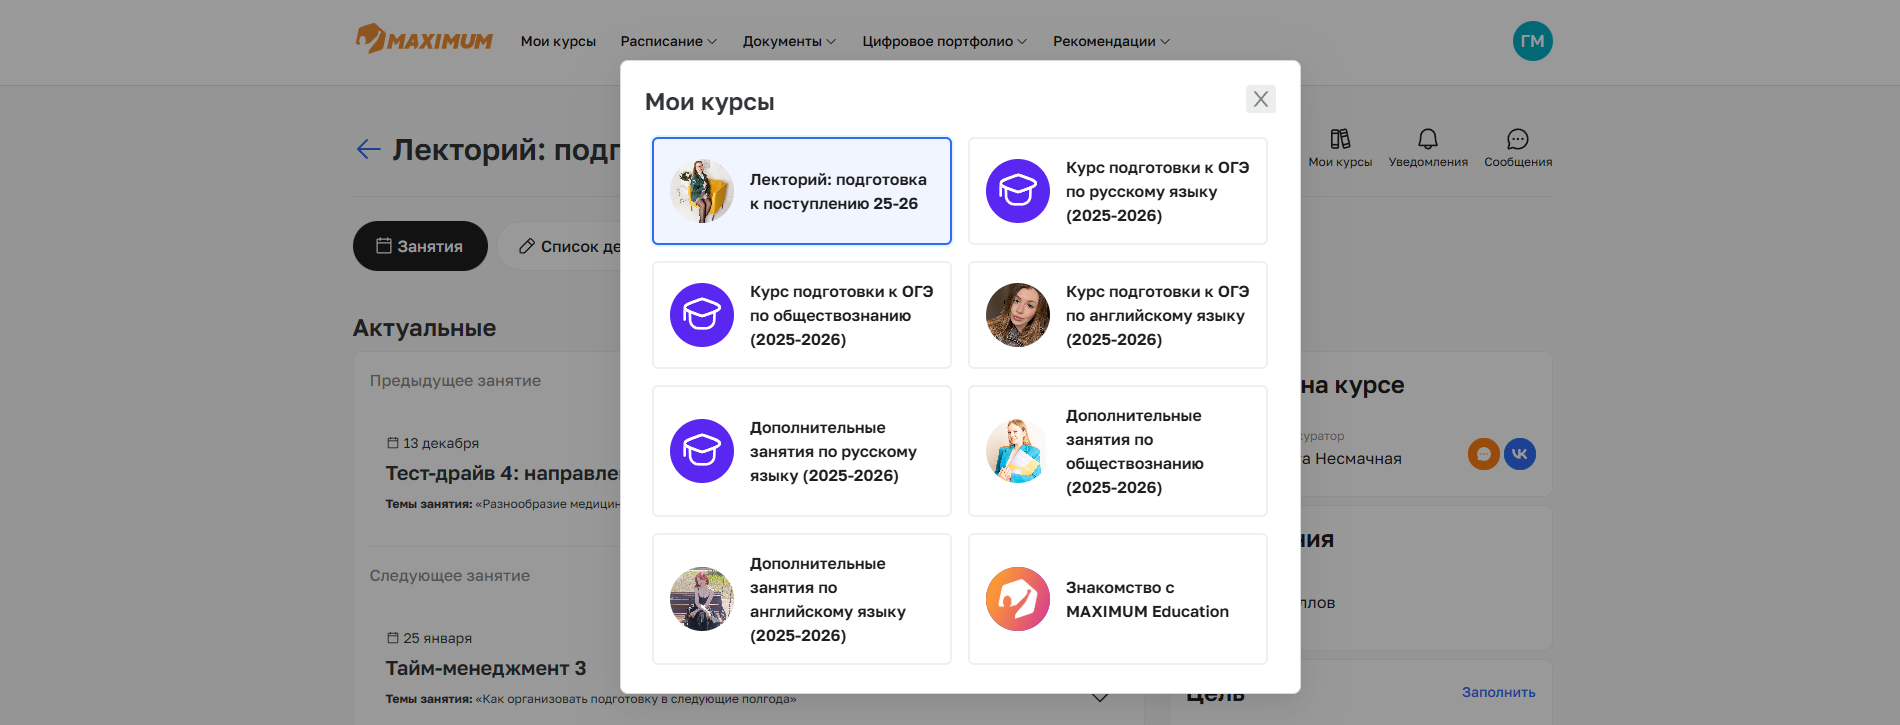
Task: Expand the Документы dropdown menu
Action: (788, 41)
